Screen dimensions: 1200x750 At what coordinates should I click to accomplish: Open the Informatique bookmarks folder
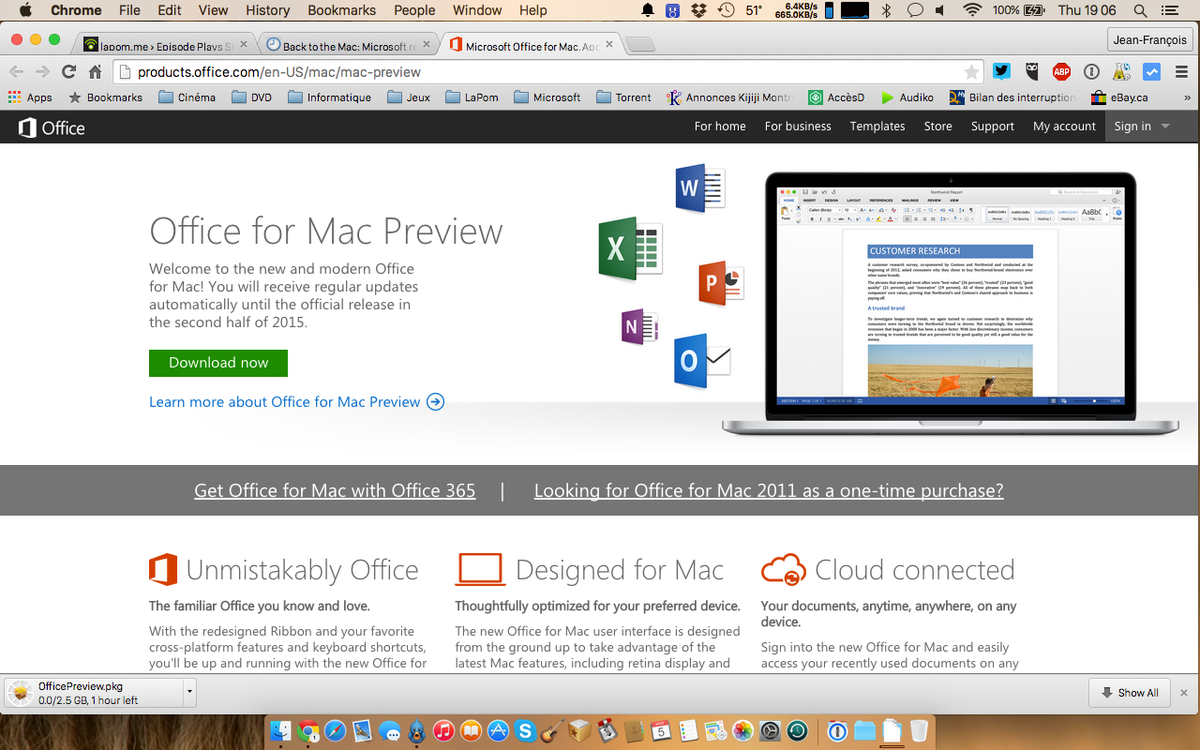330,98
